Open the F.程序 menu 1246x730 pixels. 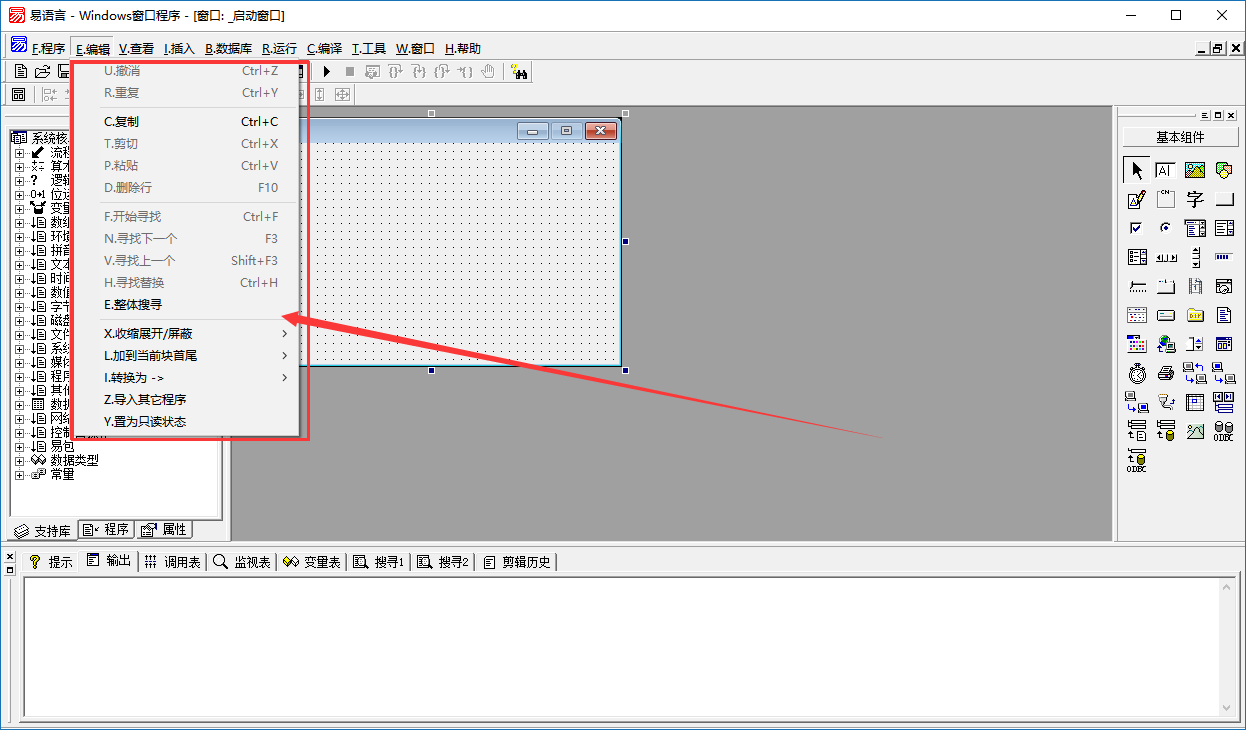click(x=48, y=48)
